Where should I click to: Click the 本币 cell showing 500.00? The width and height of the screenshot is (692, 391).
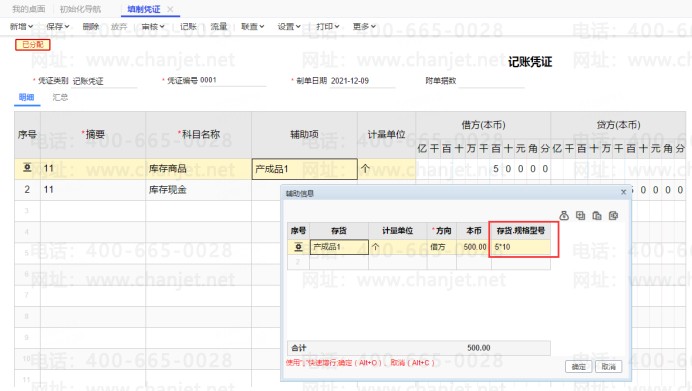click(x=474, y=247)
